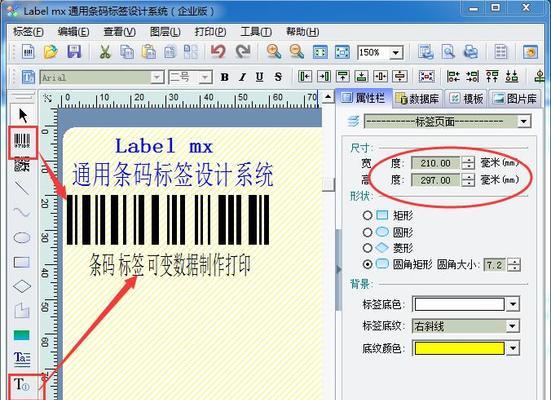
Task: Select the barcode tool
Action: [x=22, y=141]
